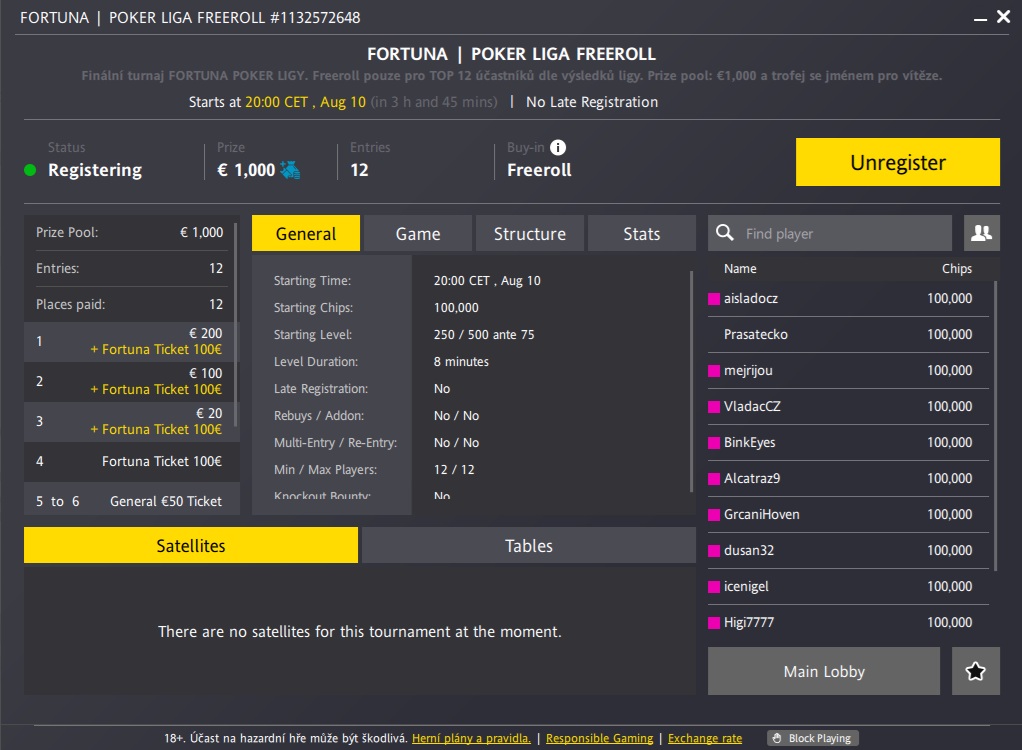The width and height of the screenshot is (1022, 750).
Task: Click the Block Playing button
Action: pyautogui.click(x=813, y=738)
